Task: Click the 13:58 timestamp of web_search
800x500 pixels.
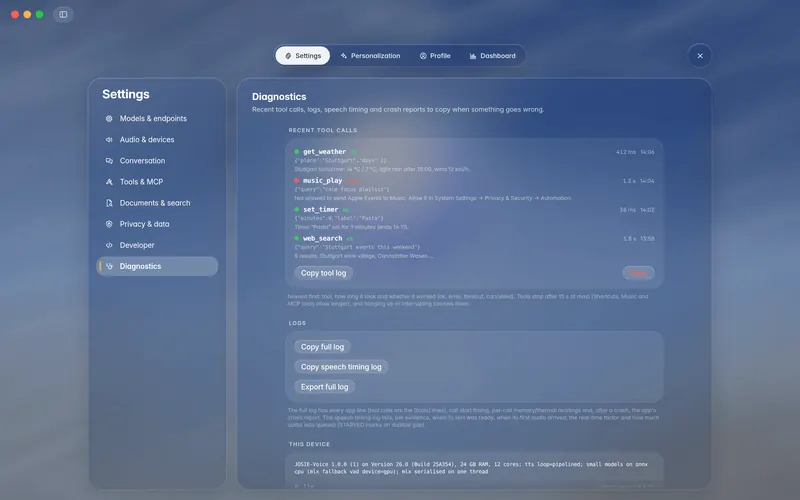Action: pyautogui.click(x=647, y=239)
